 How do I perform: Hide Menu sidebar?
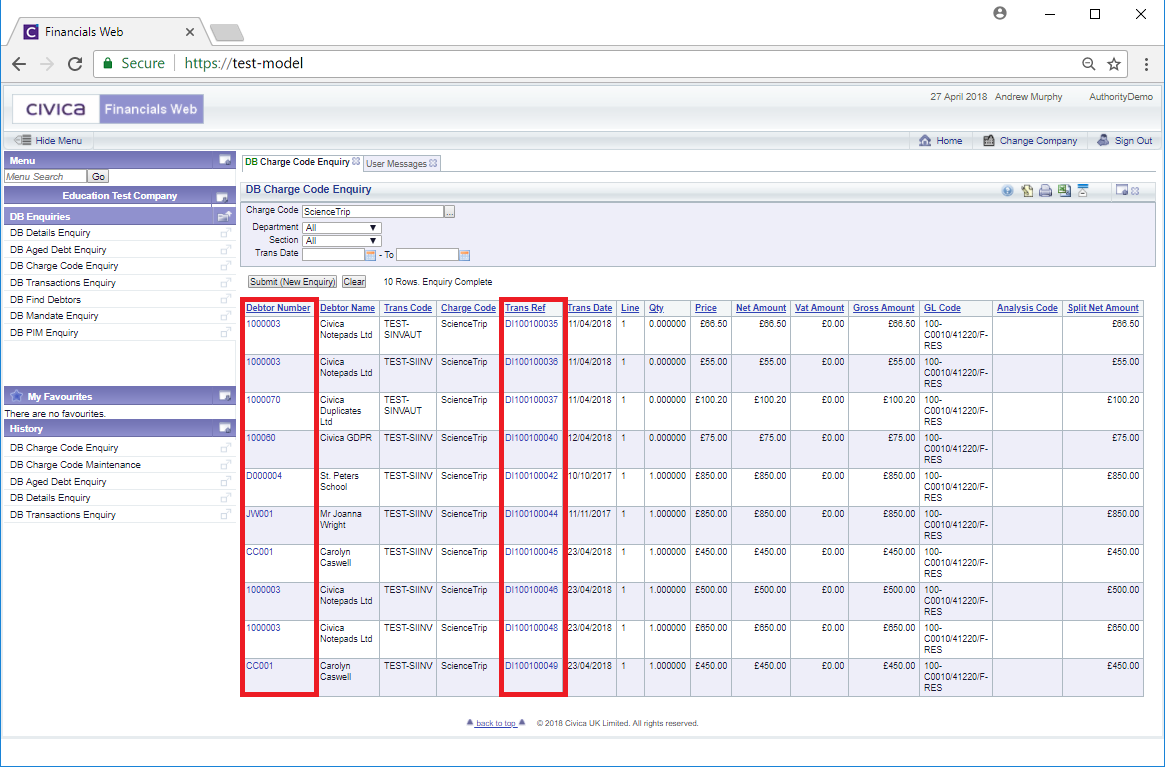click(x=49, y=140)
